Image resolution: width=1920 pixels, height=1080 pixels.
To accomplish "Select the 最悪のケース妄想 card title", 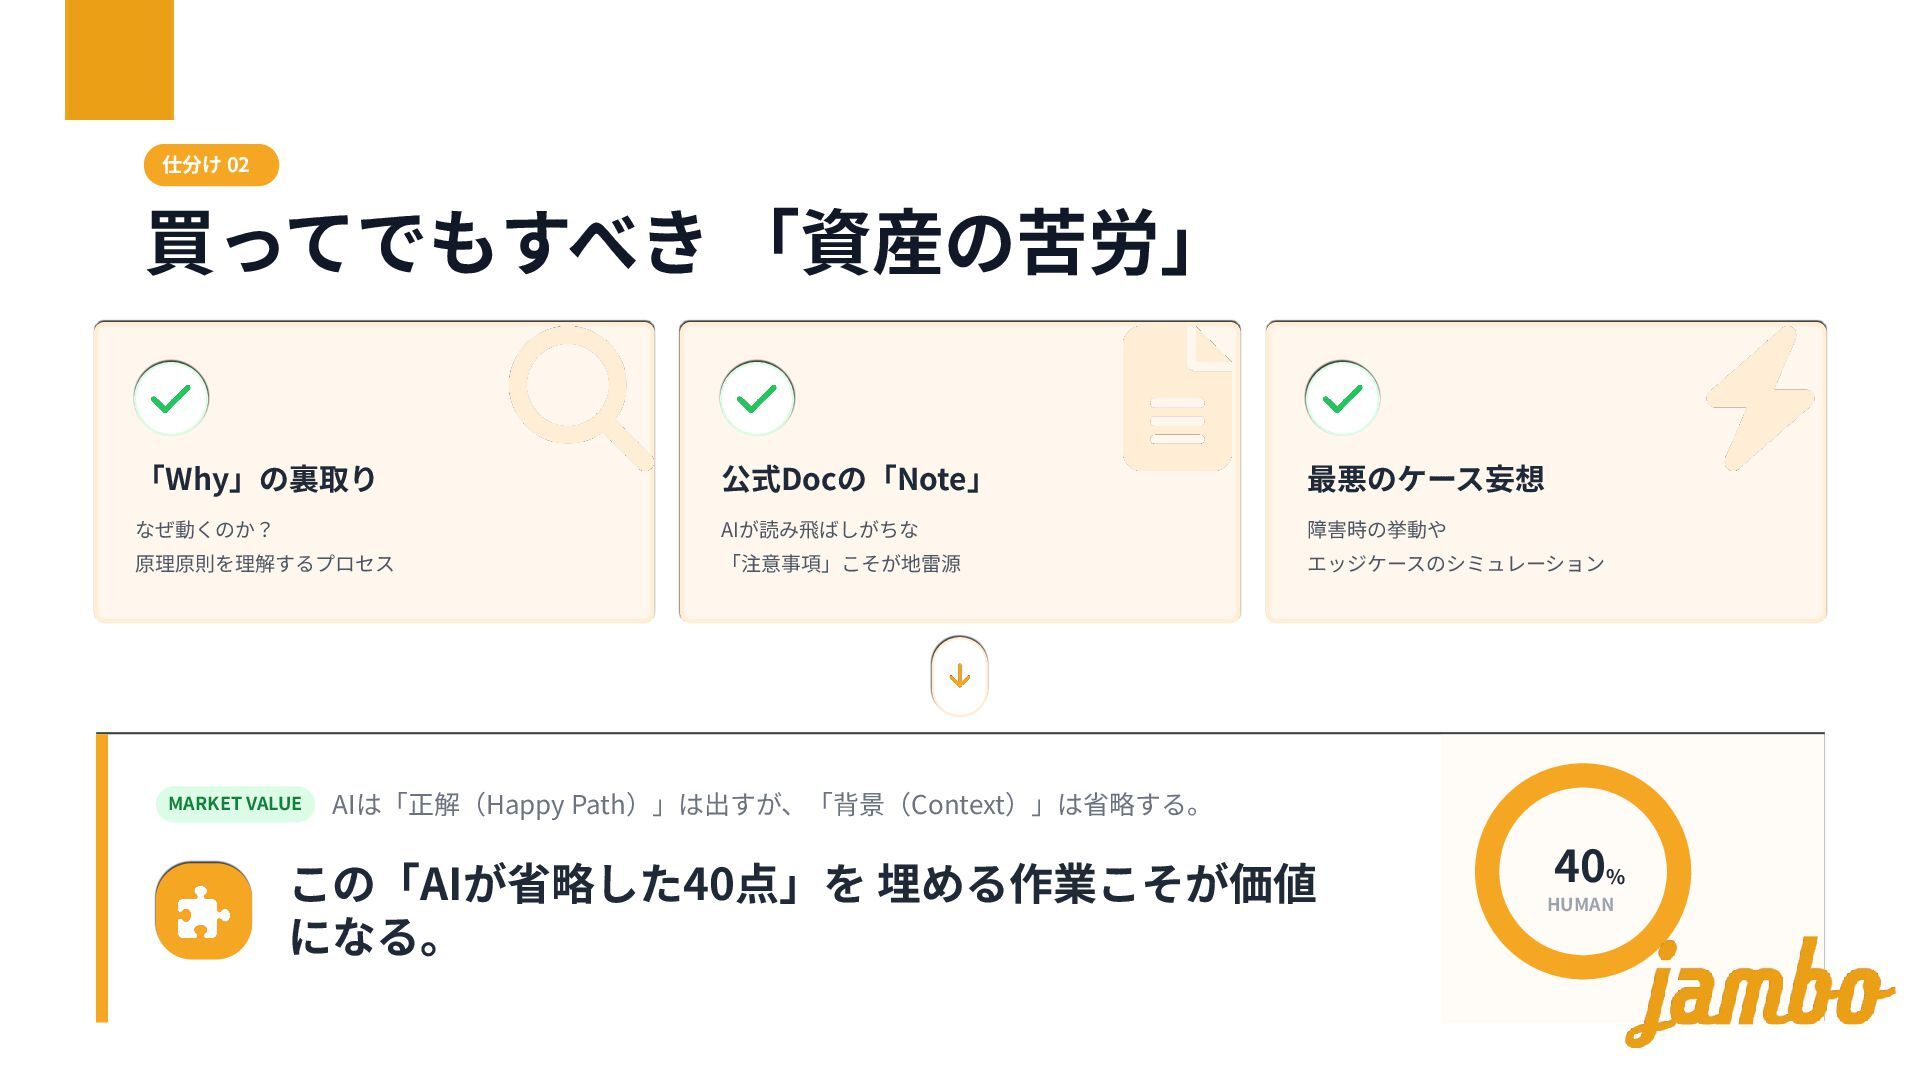I will pos(1425,479).
